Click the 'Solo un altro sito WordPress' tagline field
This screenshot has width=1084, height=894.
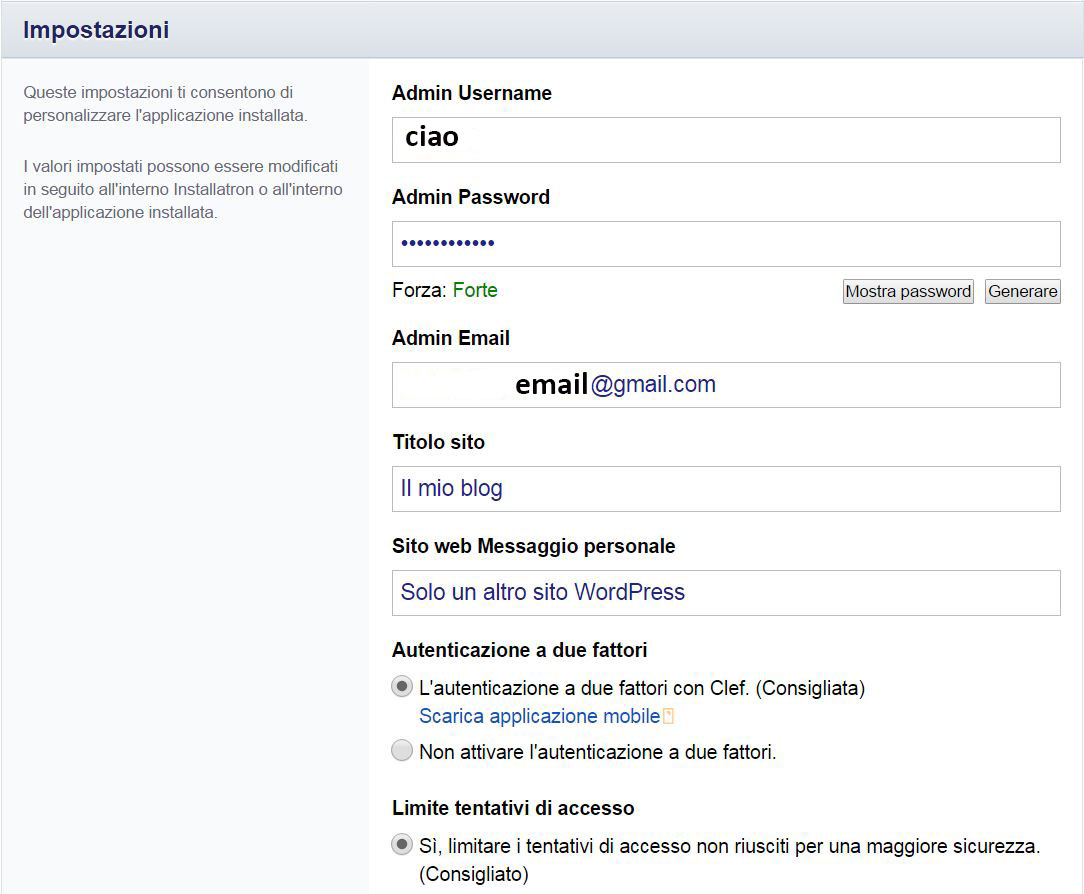[x=725, y=593]
